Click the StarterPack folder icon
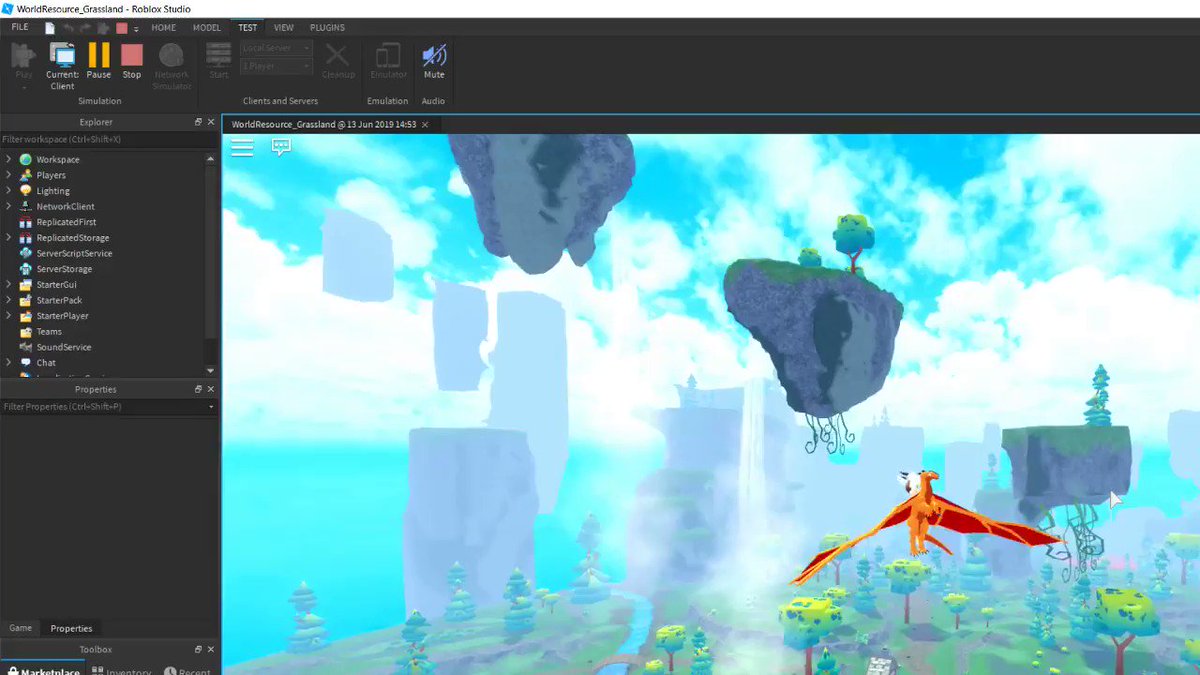Image resolution: width=1200 pixels, height=675 pixels. click(26, 300)
